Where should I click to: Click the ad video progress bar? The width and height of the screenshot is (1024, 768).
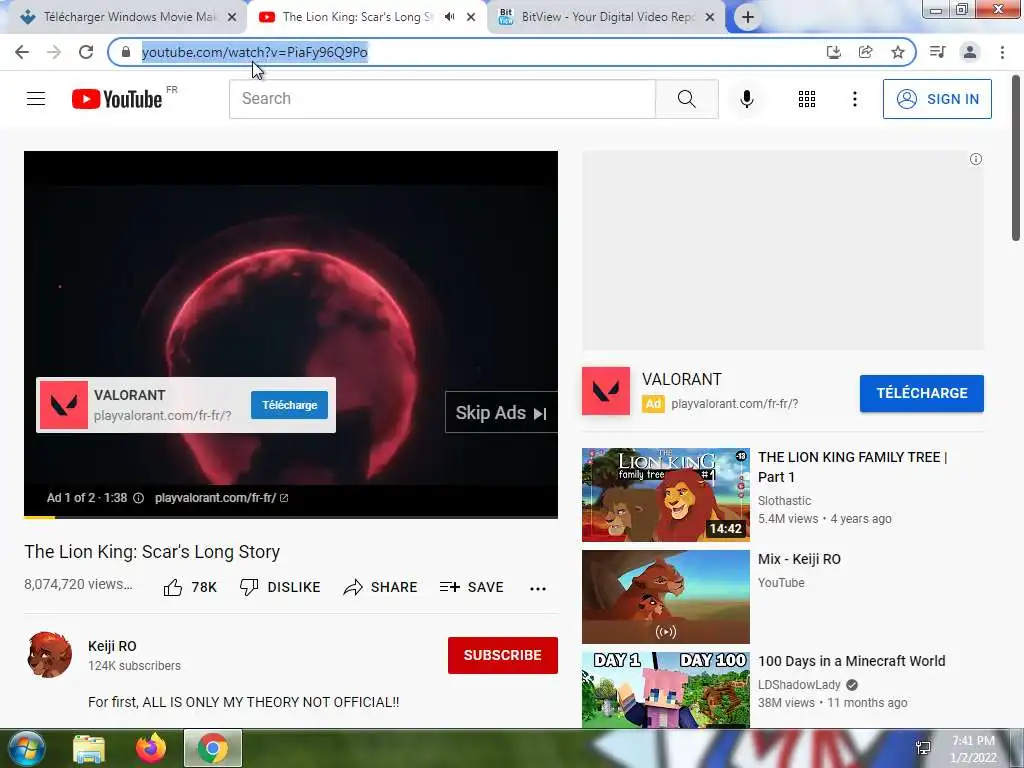pyautogui.click(x=291, y=517)
